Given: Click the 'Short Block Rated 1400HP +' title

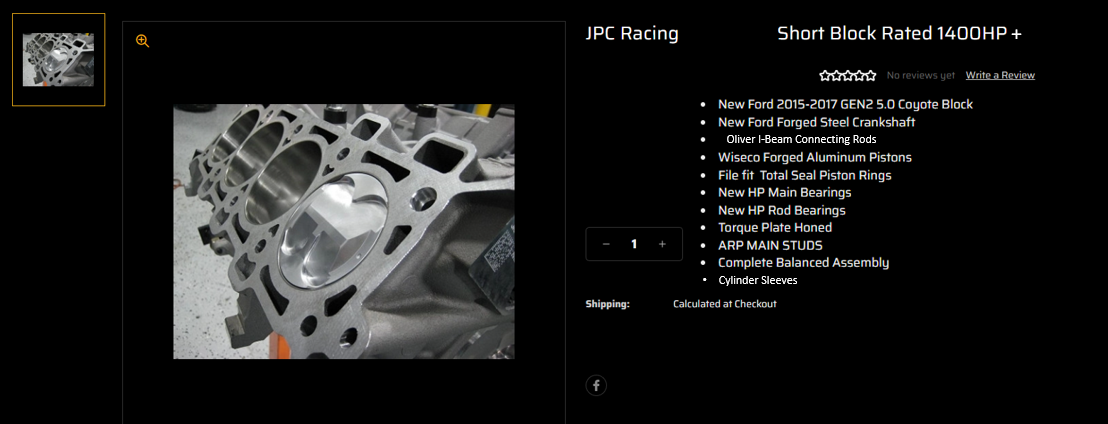Looking at the screenshot, I should [900, 34].
